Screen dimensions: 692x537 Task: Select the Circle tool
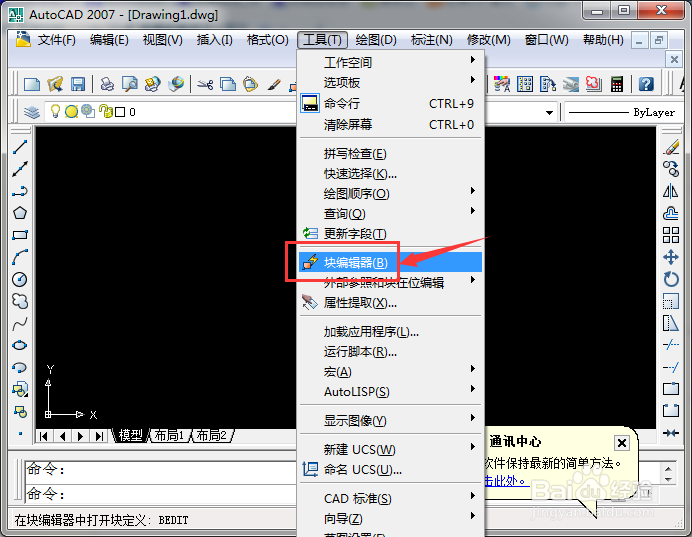click(x=19, y=279)
